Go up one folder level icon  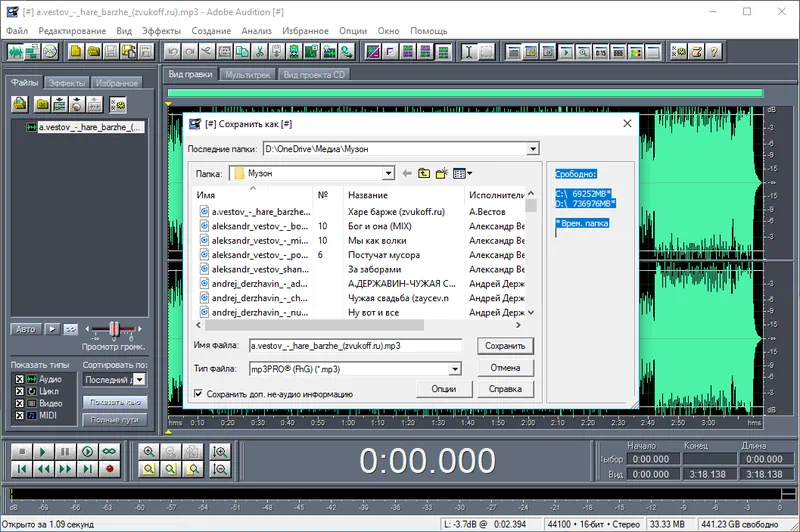point(424,173)
